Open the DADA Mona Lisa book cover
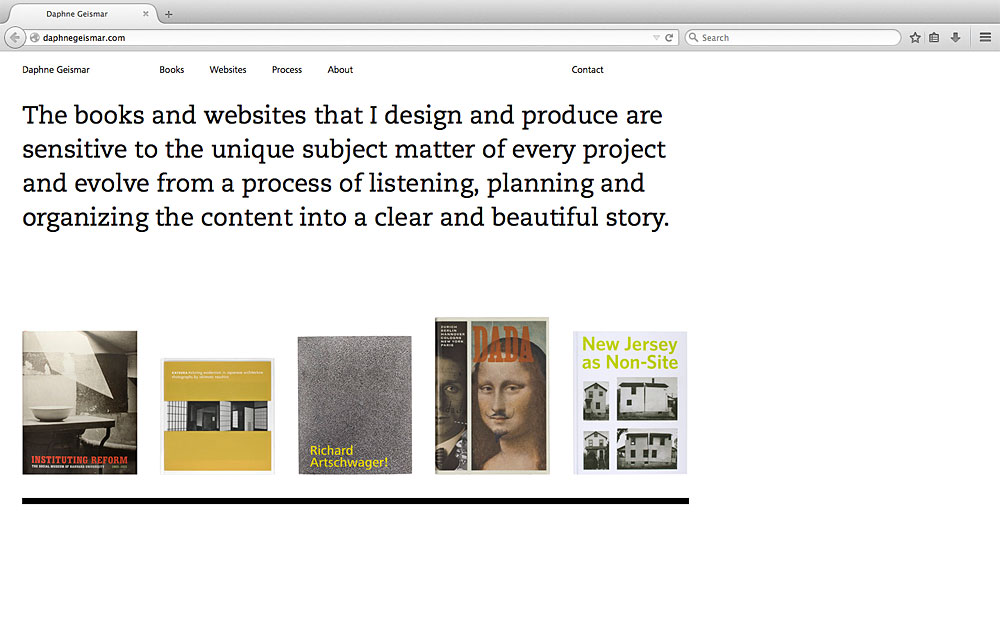Viewport: 1000px width, 623px height. pos(492,395)
